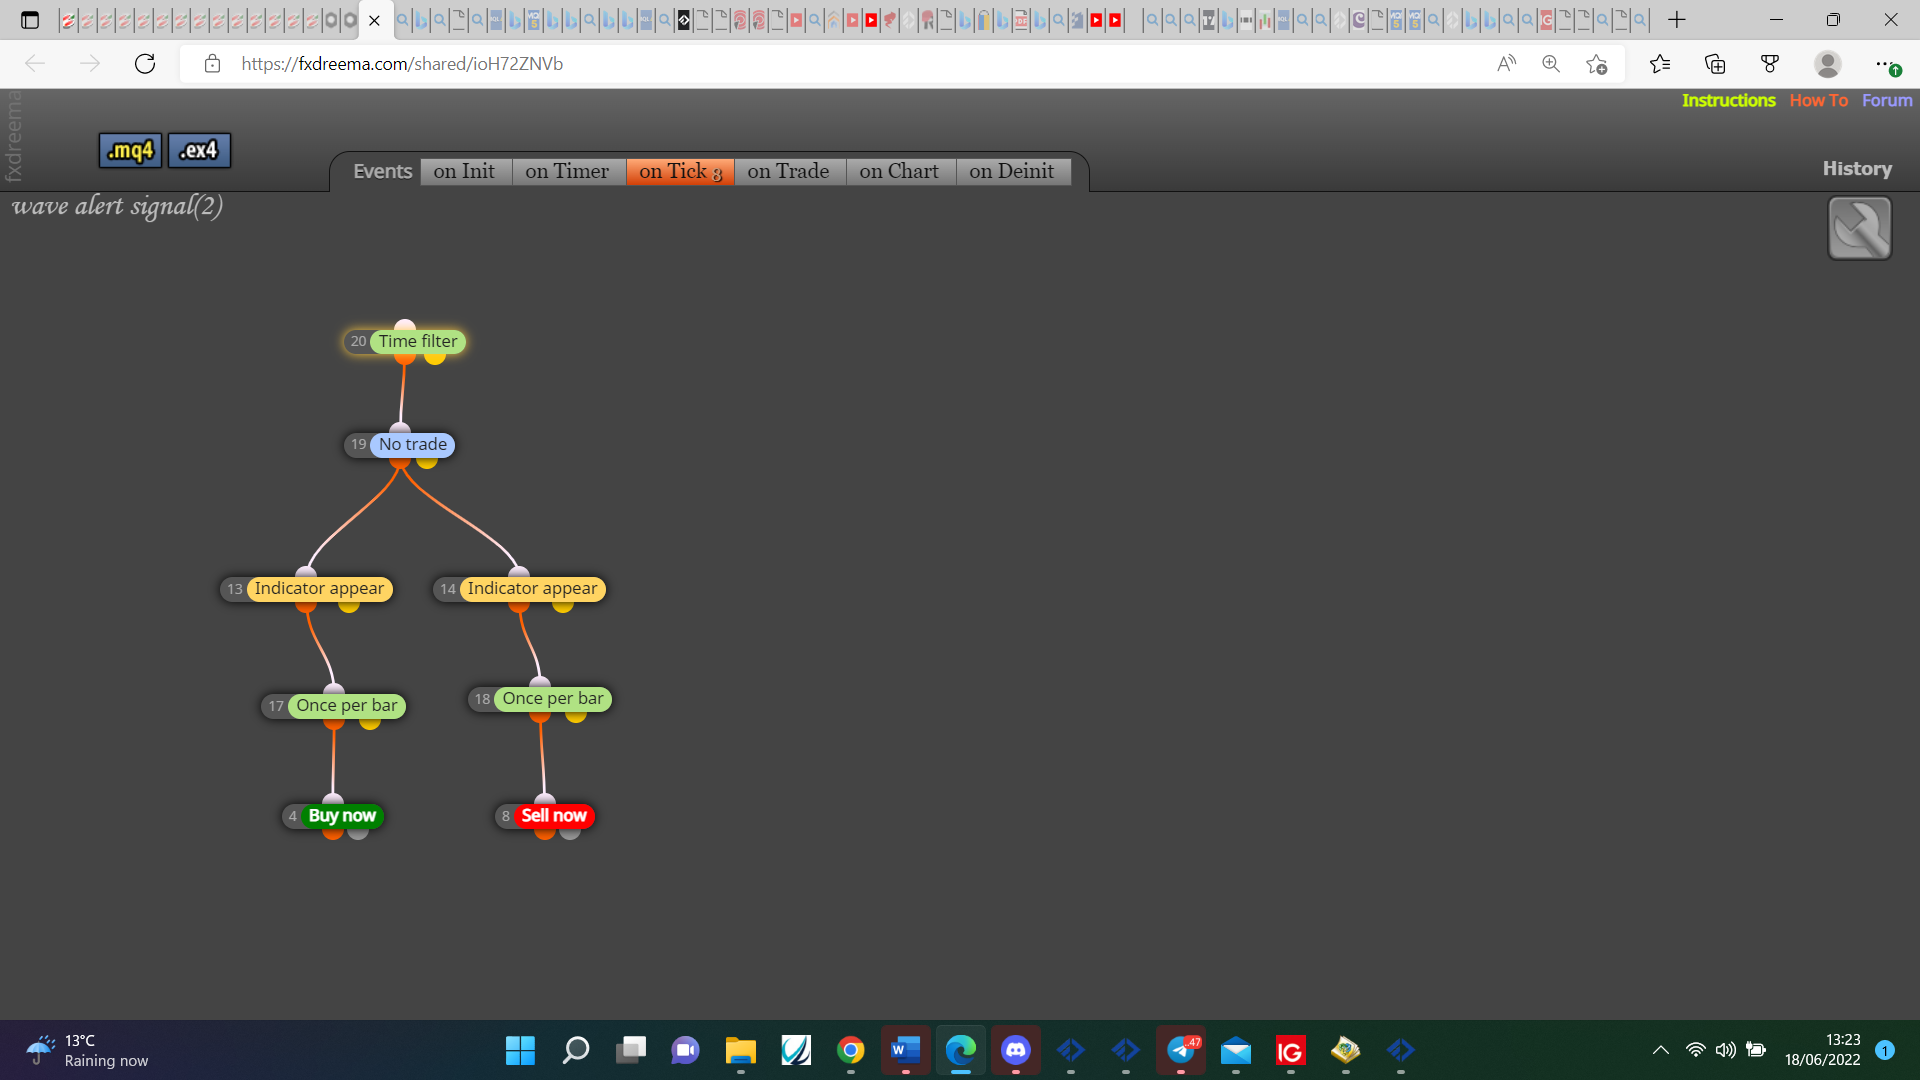Select Once per bar block 18
This screenshot has height=1080, width=1920.
click(x=540, y=699)
